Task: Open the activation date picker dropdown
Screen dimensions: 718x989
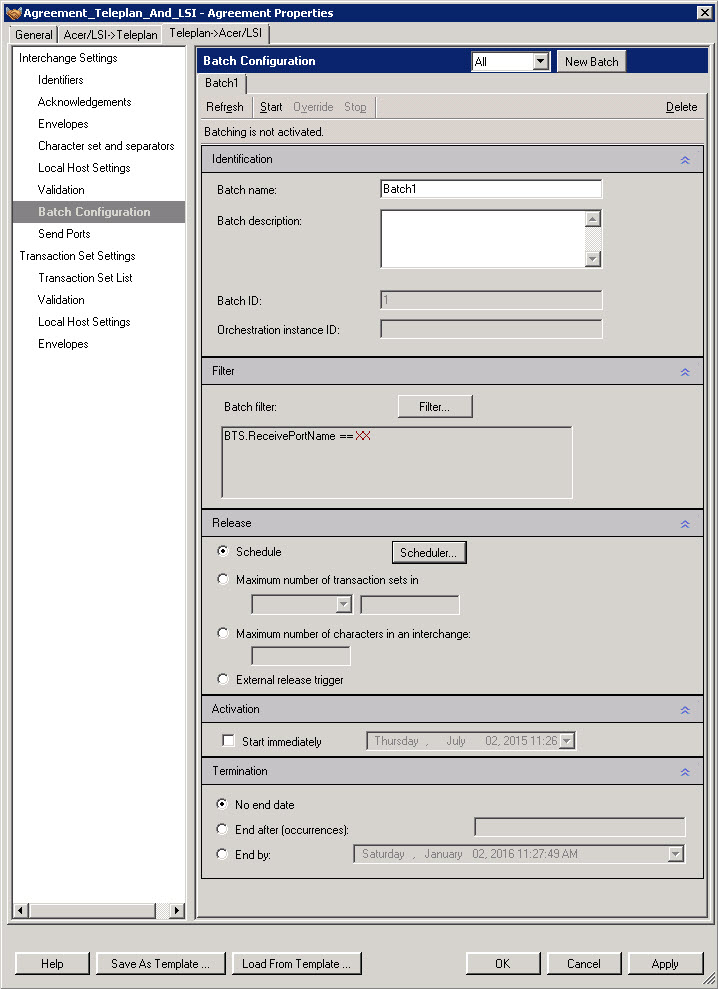Action: (567, 740)
